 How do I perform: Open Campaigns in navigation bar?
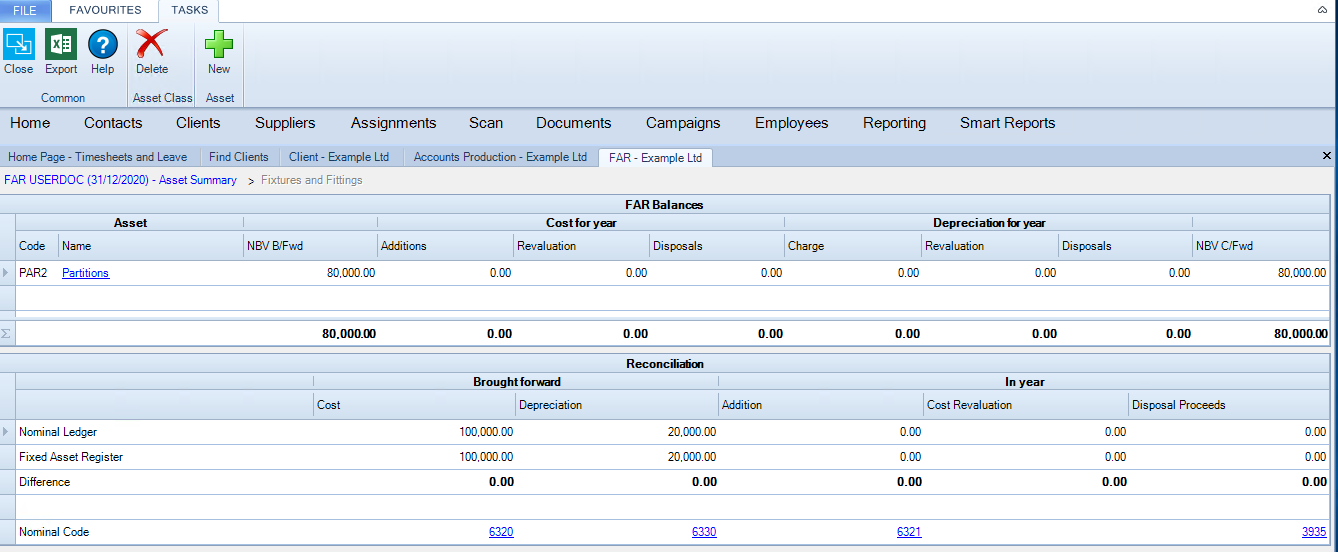(x=683, y=123)
